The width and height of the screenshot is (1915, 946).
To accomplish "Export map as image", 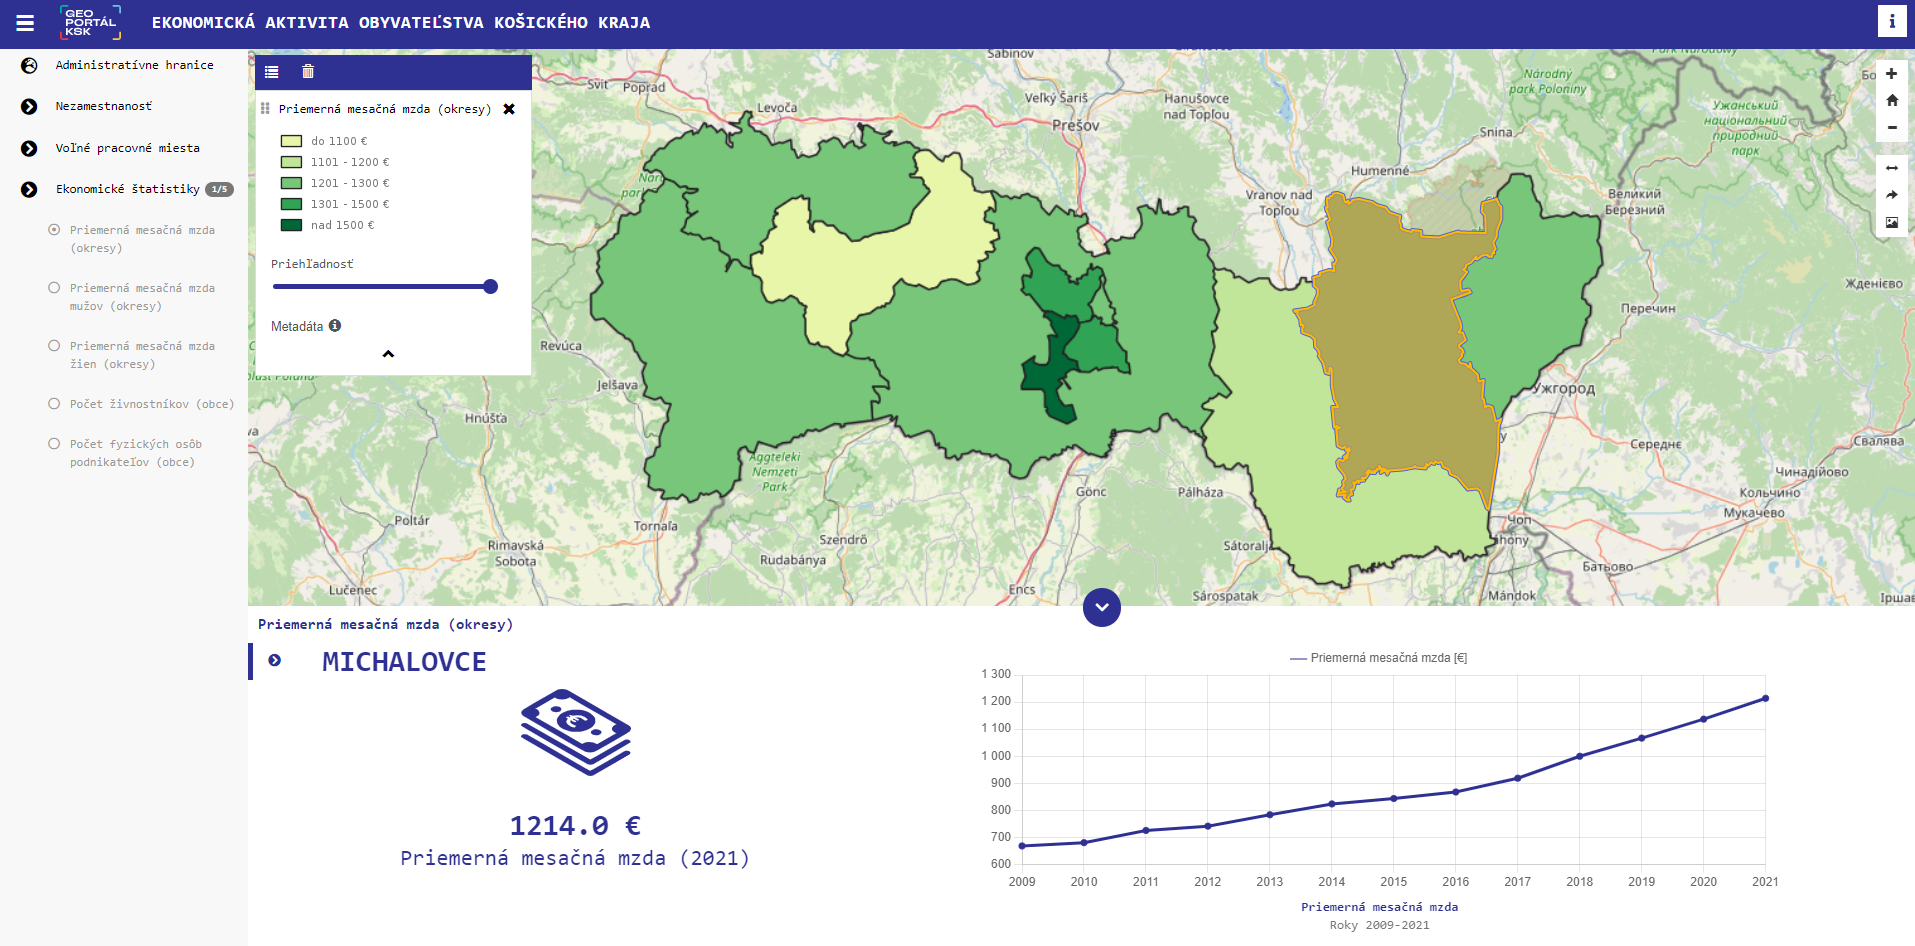I will [1891, 222].
